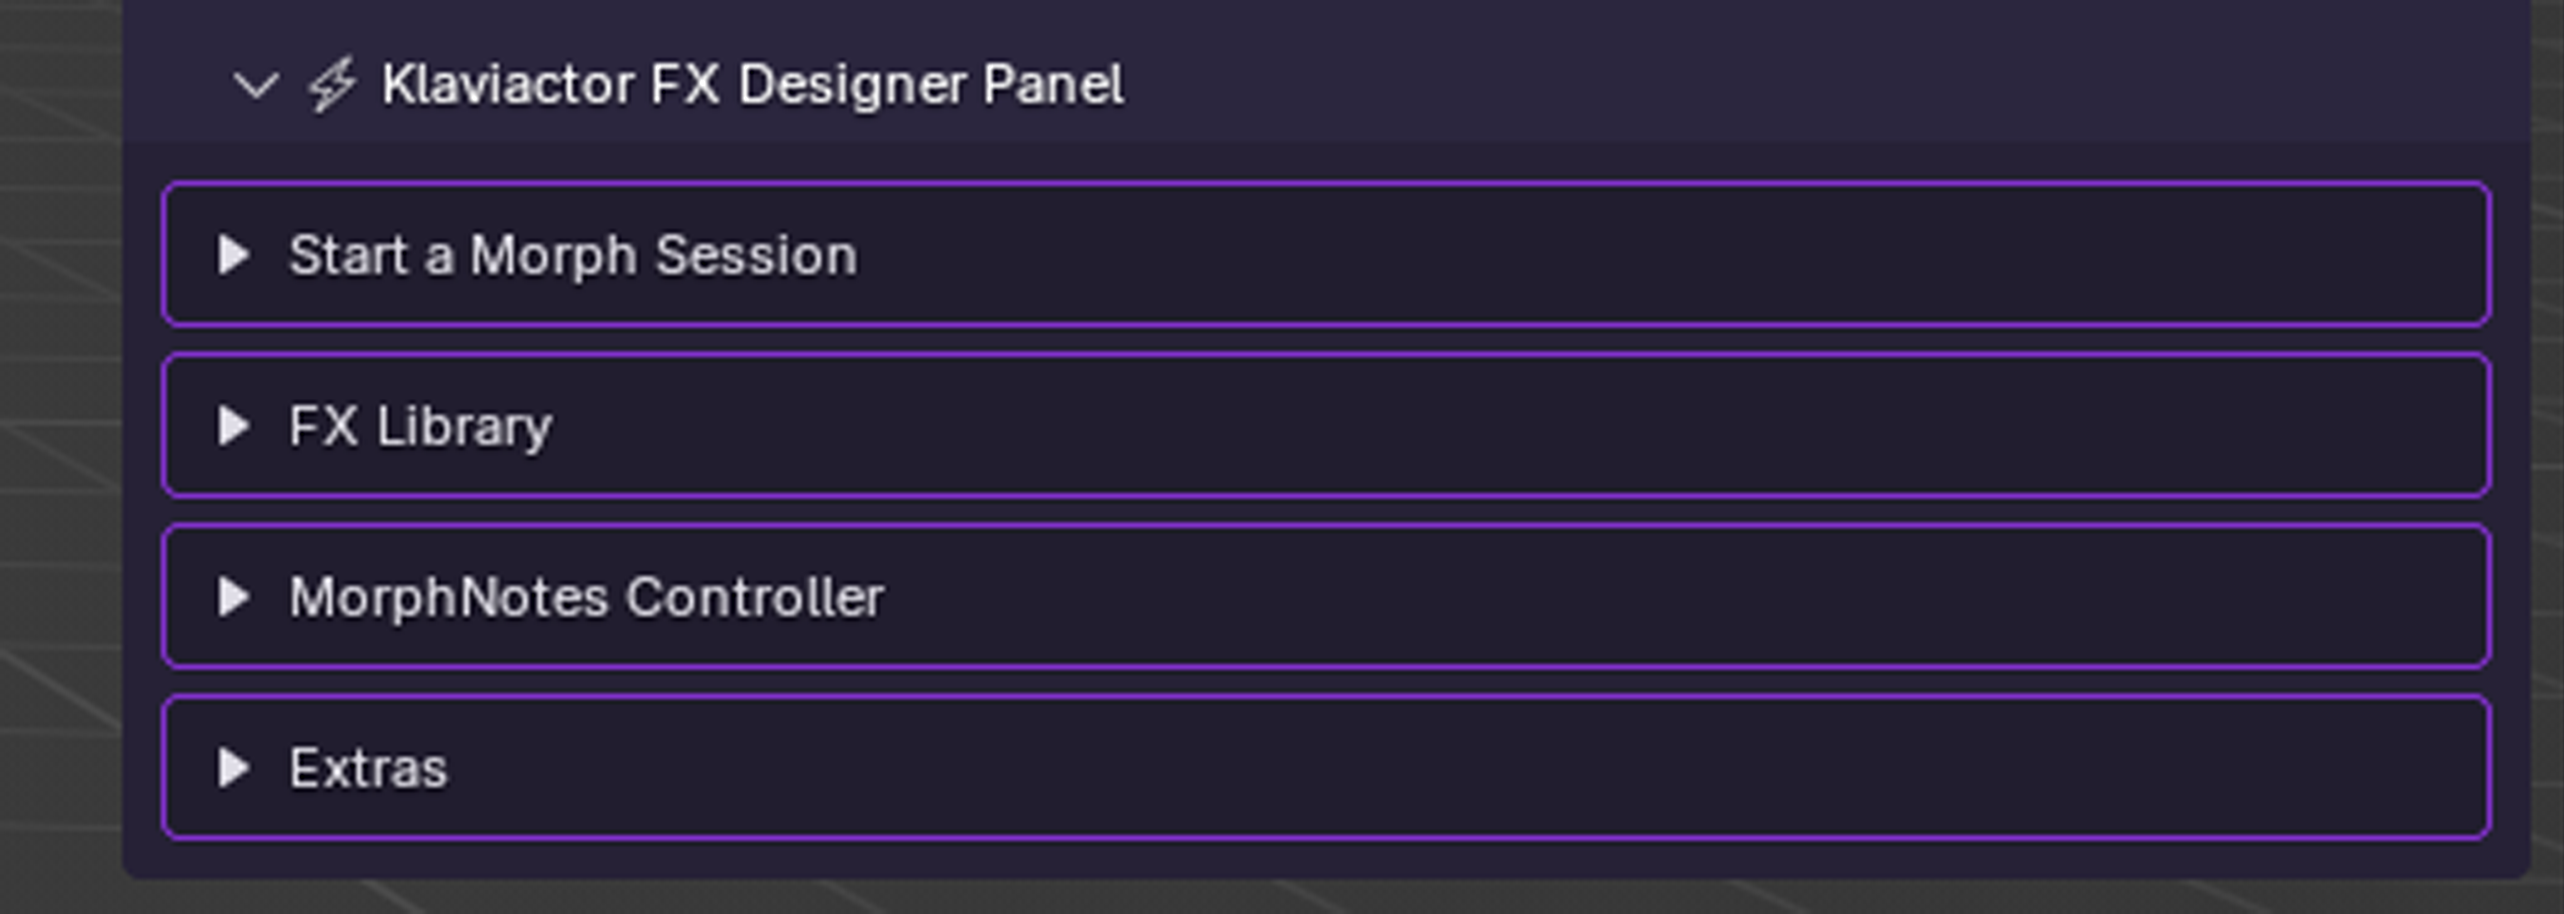Click the lightning bolt icon next to panel title
The height and width of the screenshot is (914, 2564).
click(332, 85)
